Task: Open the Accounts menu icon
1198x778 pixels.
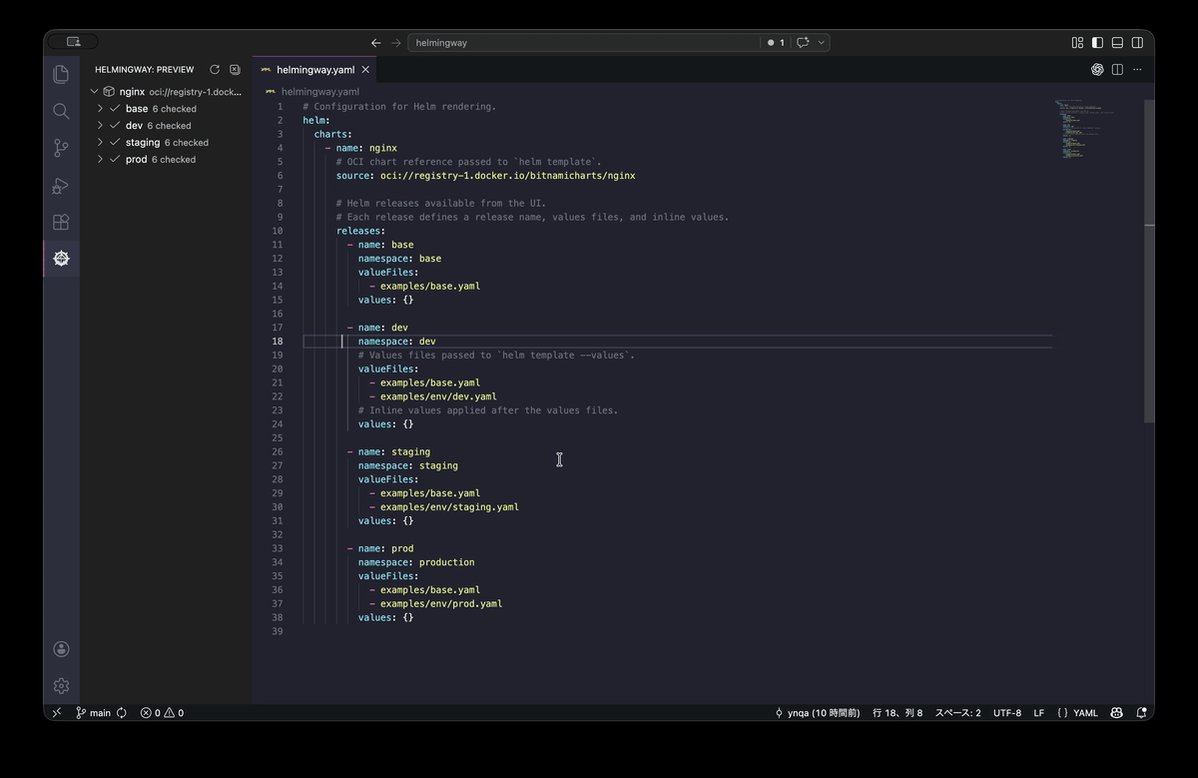Action: (61, 649)
